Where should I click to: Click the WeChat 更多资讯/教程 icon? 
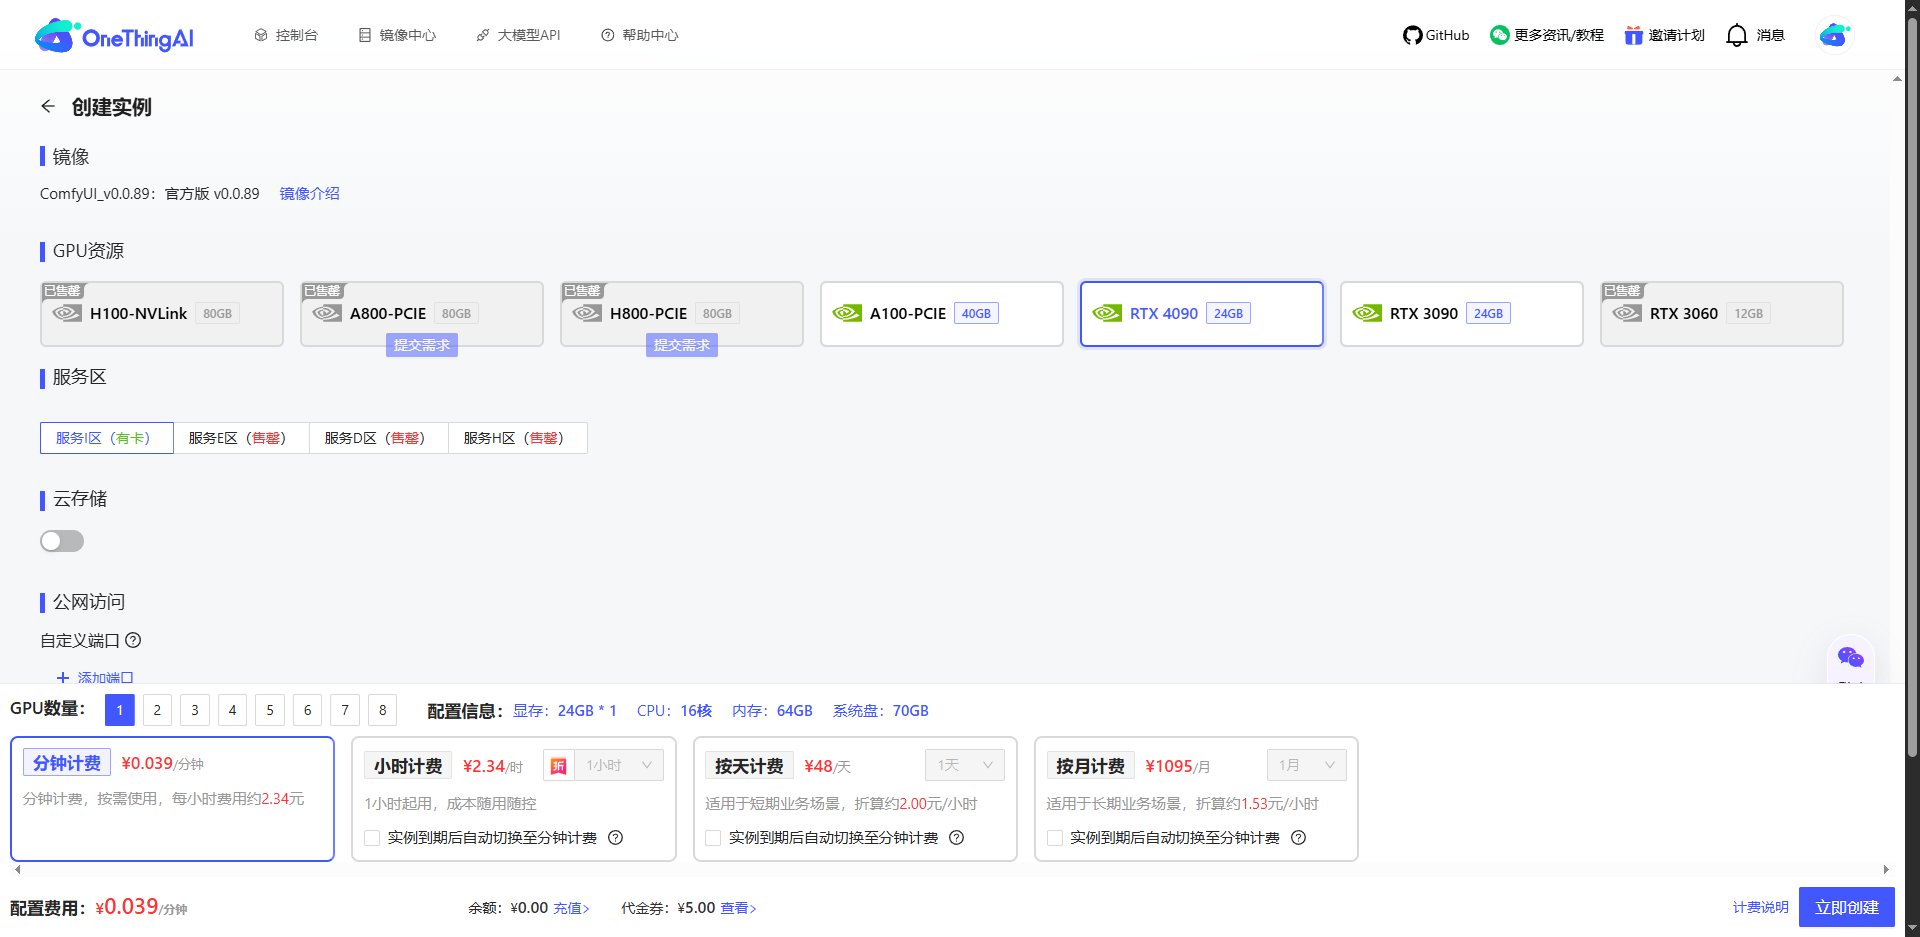coord(1499,35)
